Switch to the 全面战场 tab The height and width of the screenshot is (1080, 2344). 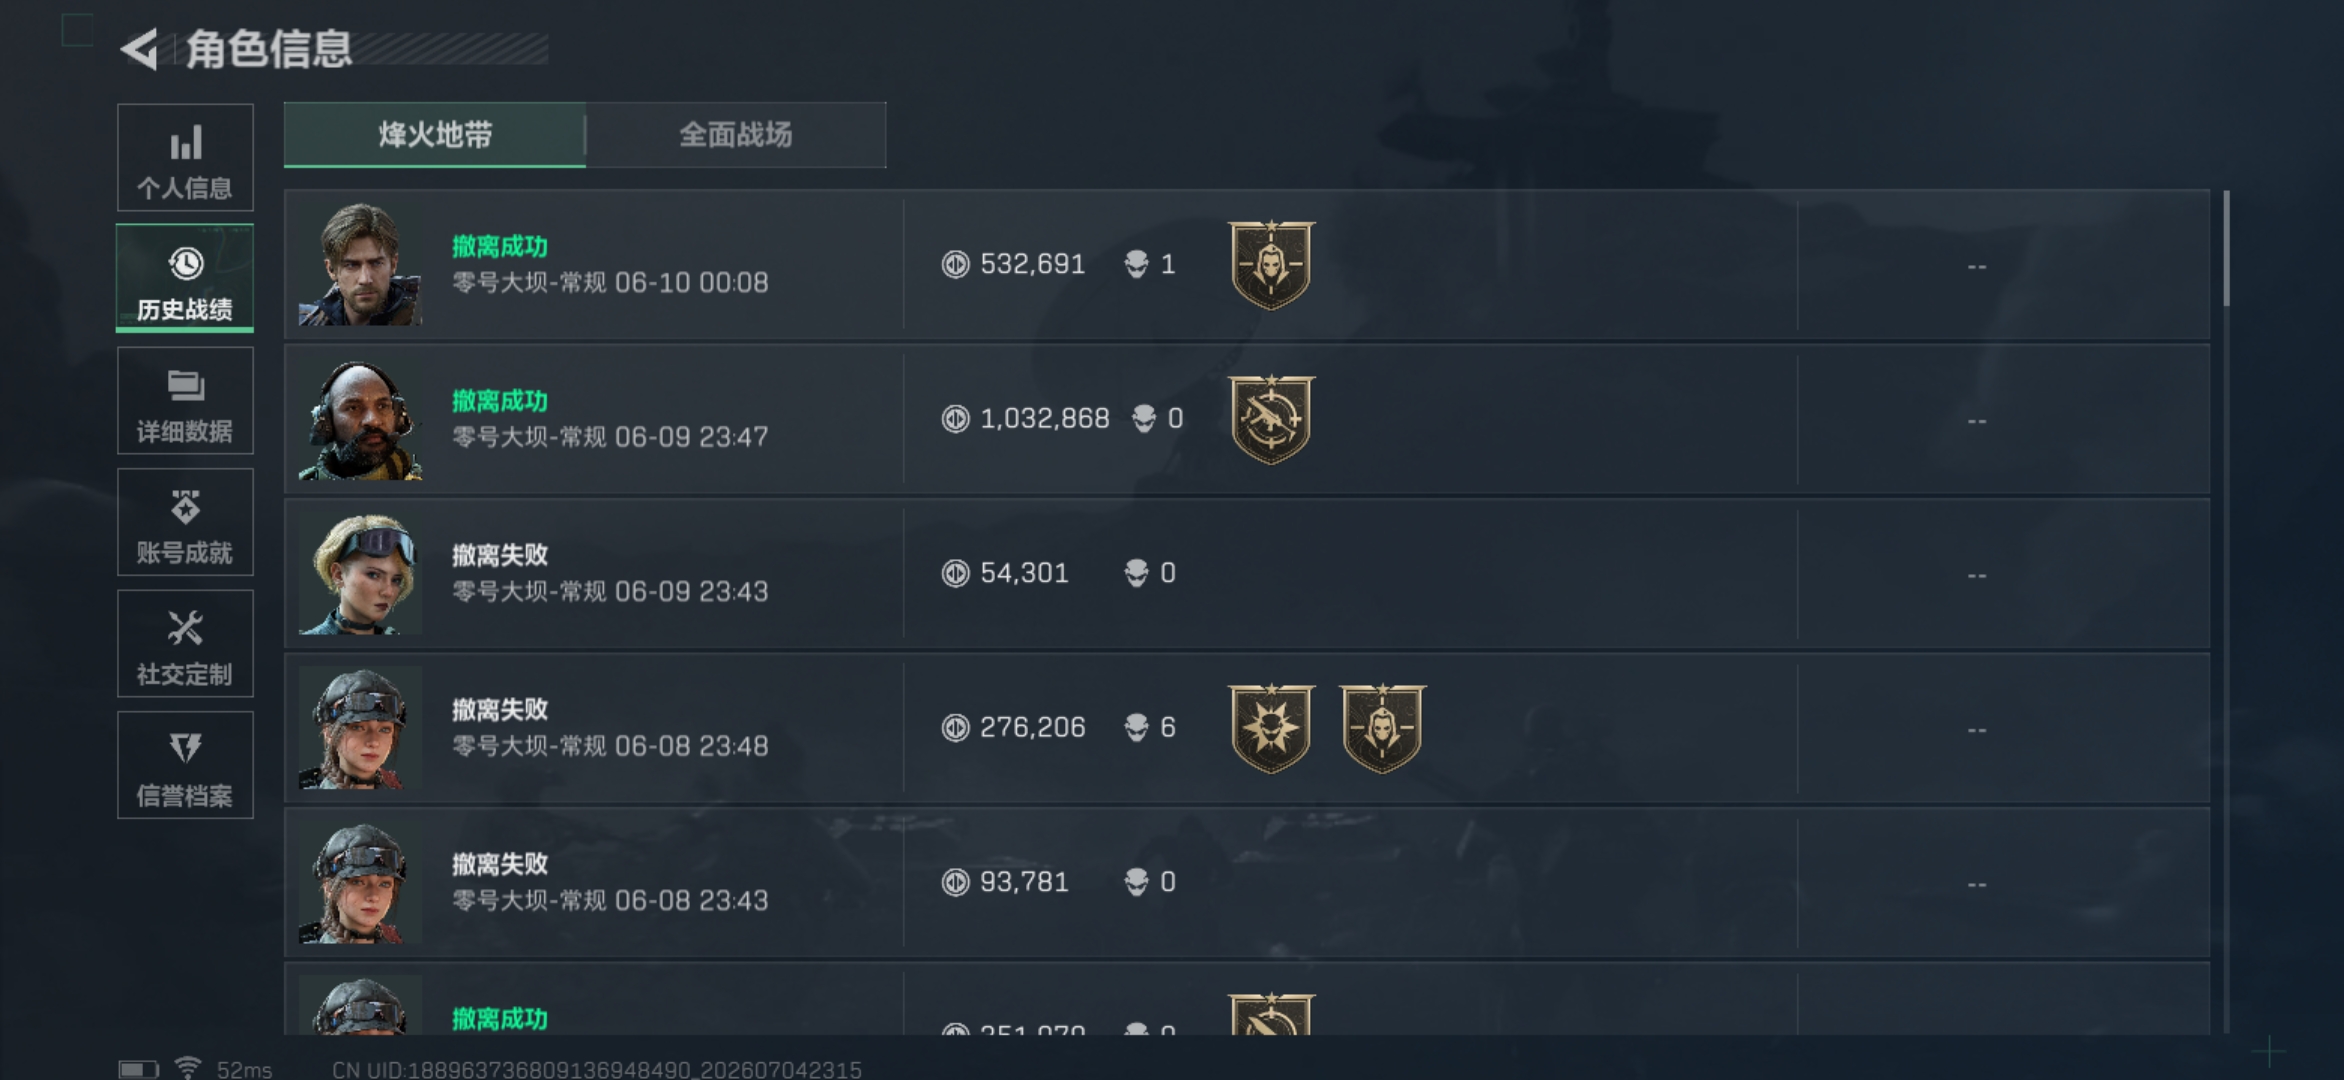pyautogui.click(x=736, y=134)
